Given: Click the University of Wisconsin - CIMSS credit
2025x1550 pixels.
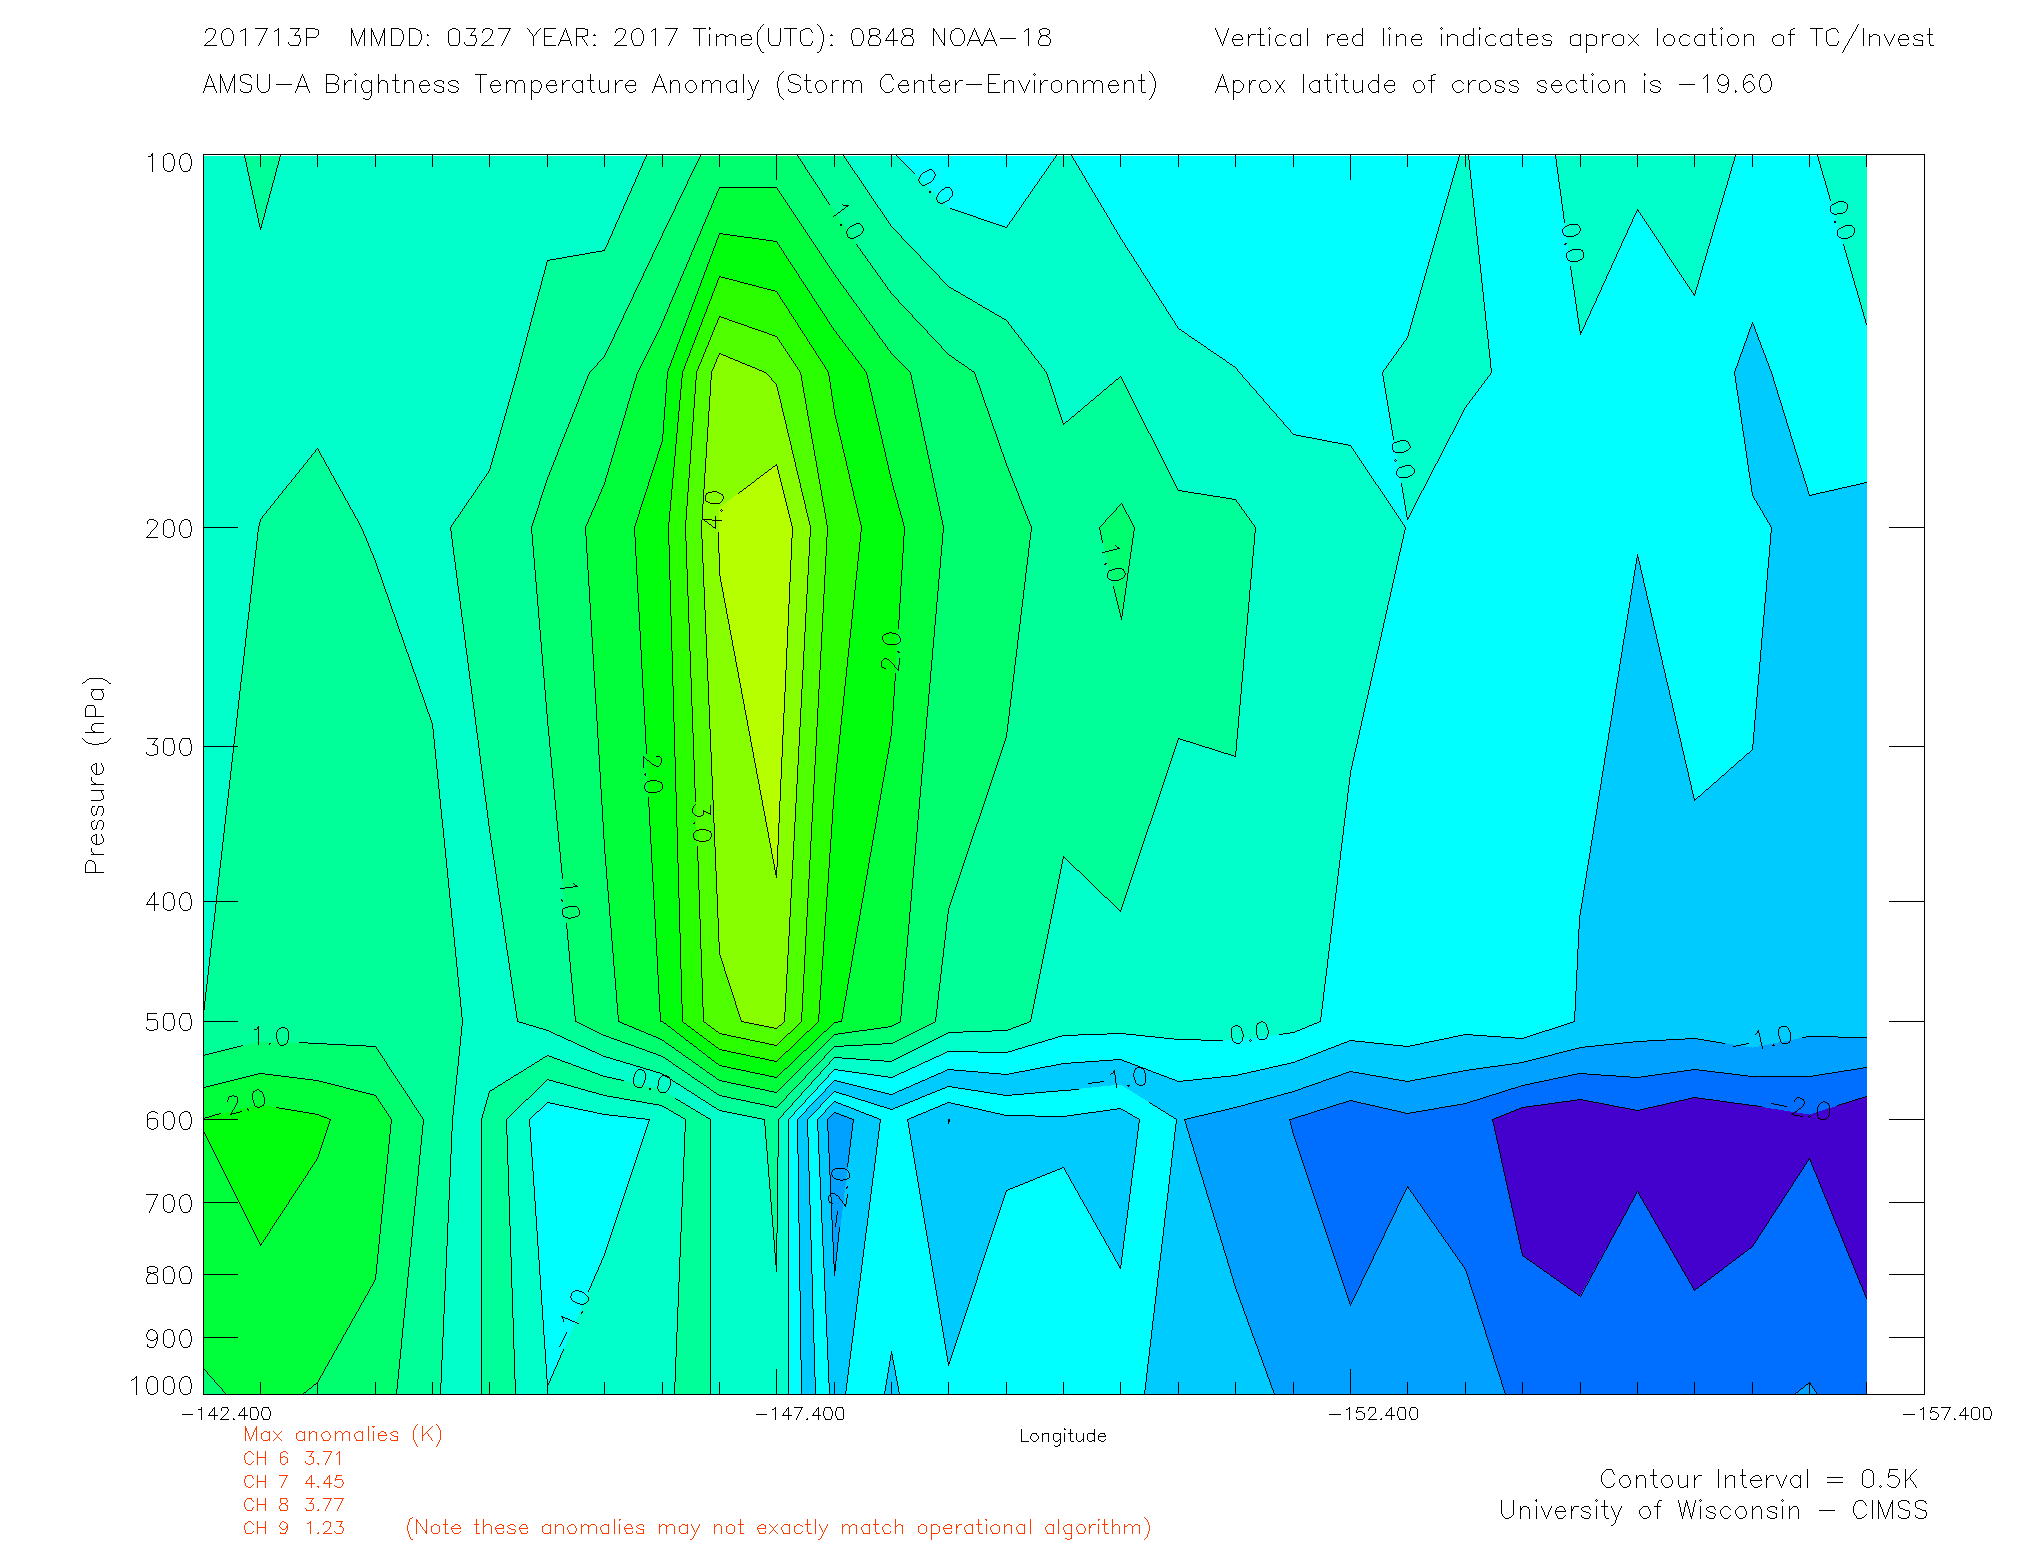Looking at the screenshot, I should pyautogui.click(x=1712, y=1511).
